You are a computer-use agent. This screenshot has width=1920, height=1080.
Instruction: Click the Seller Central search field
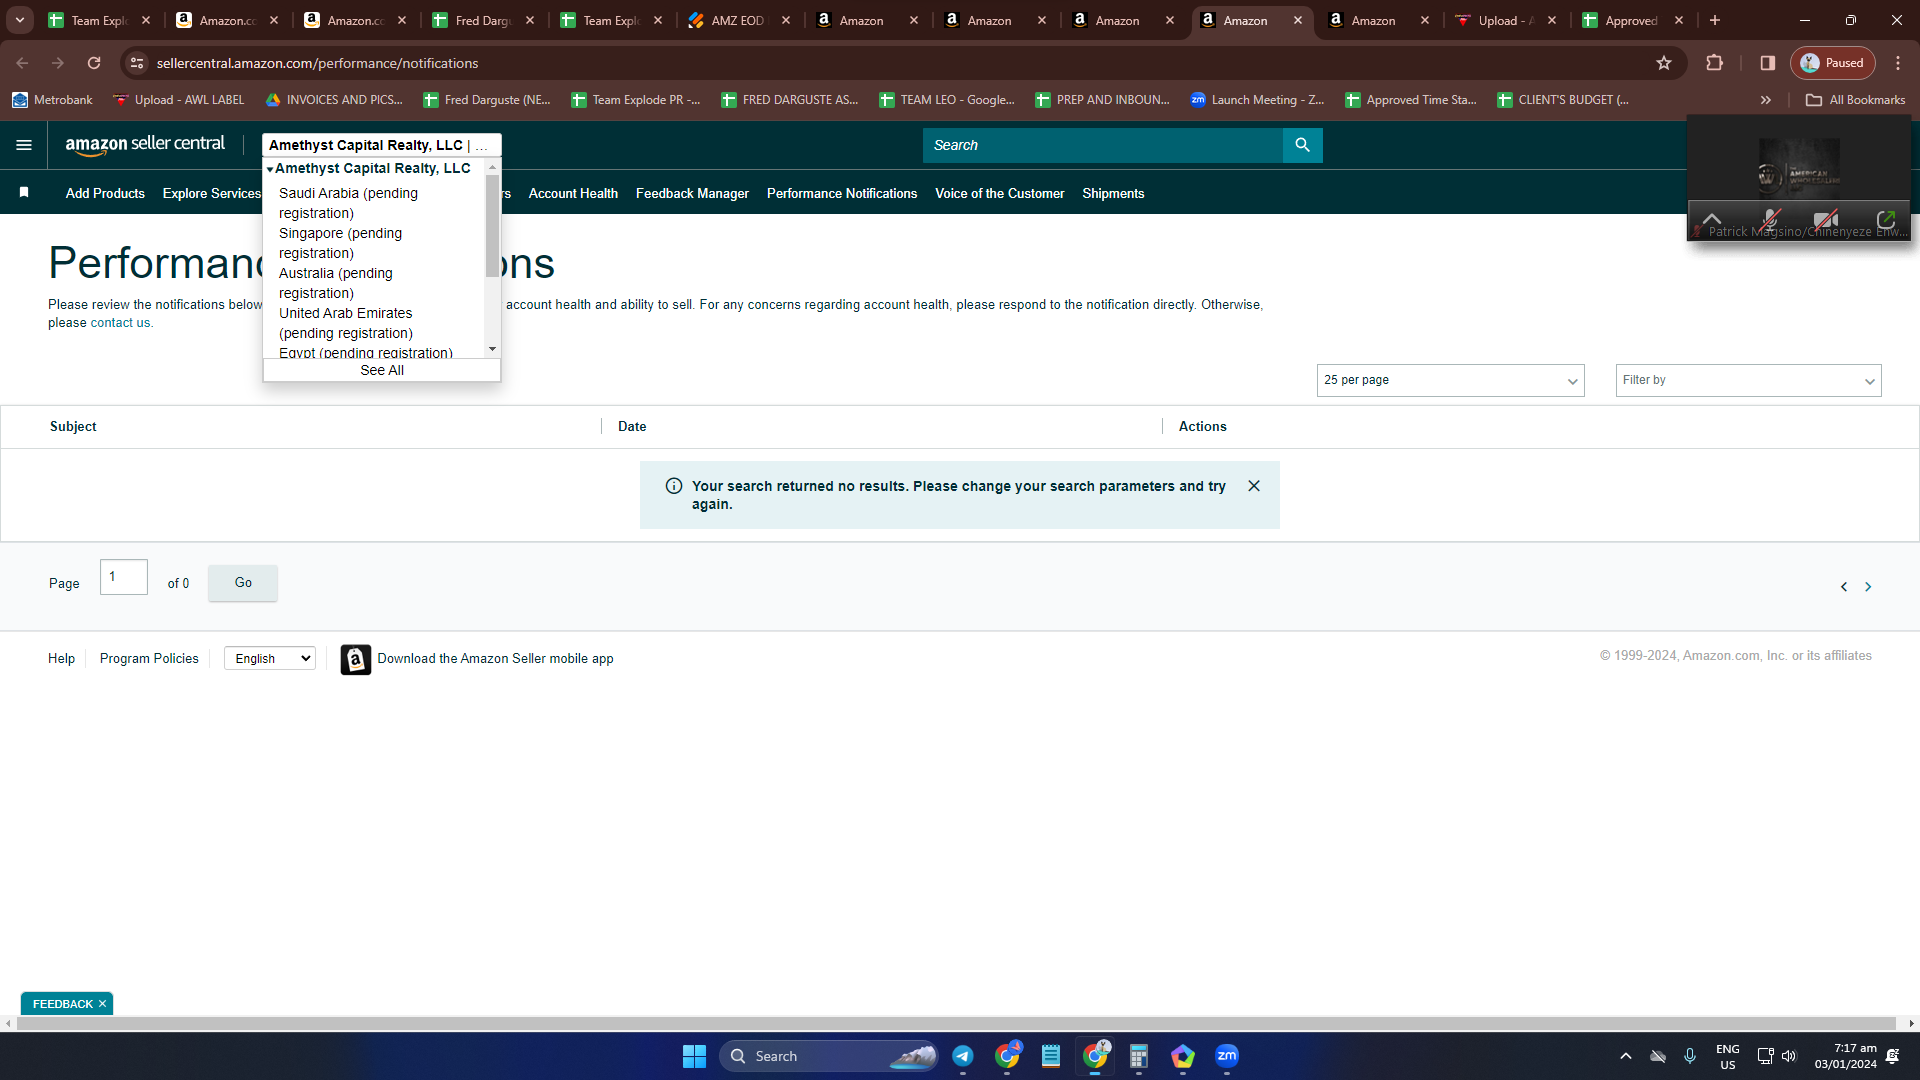click(1102, 145)
